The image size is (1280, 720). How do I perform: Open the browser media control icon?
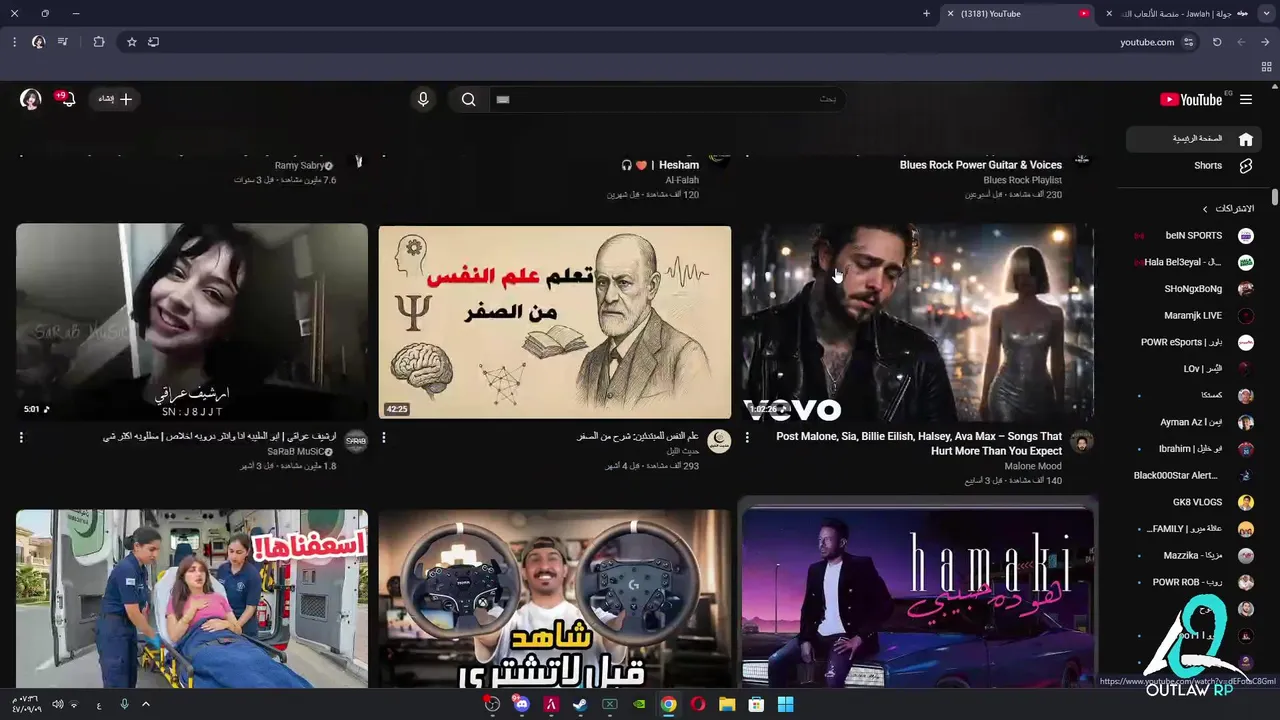63,42
